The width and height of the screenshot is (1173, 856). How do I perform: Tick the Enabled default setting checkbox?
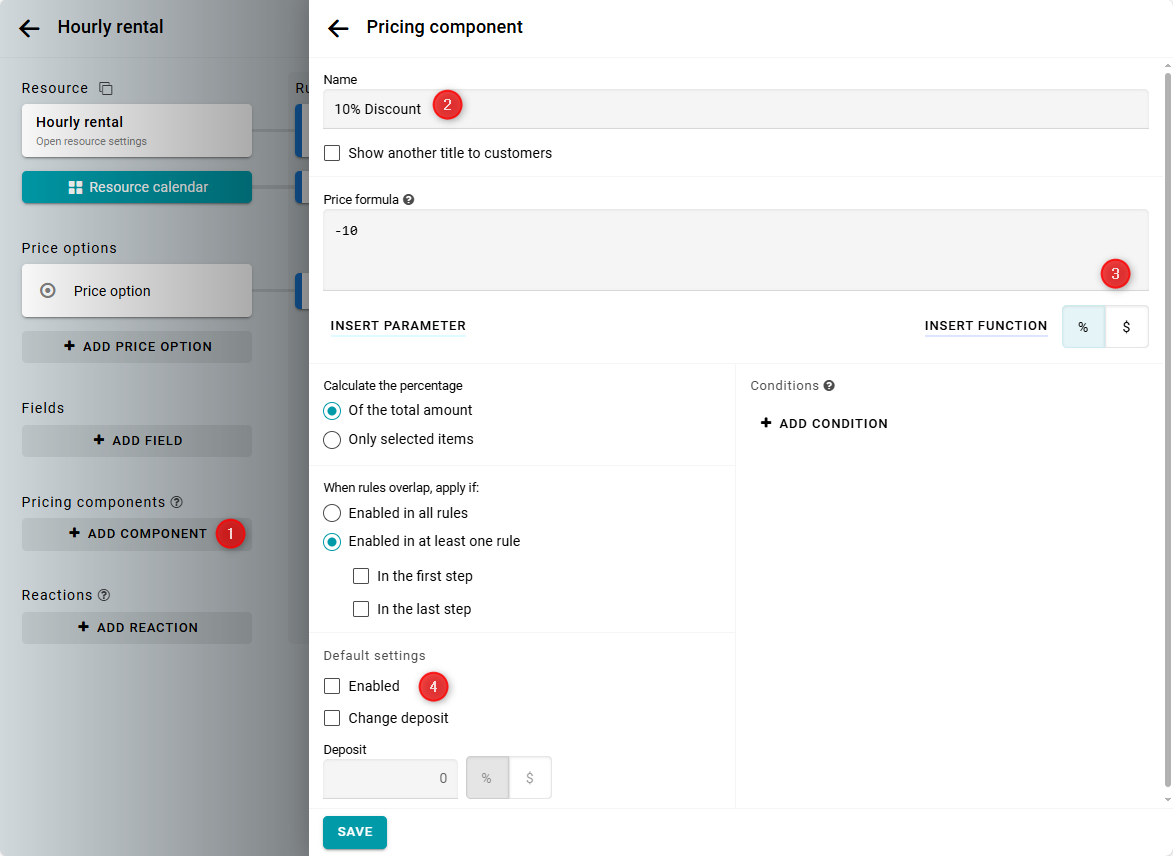click(332, 686)
